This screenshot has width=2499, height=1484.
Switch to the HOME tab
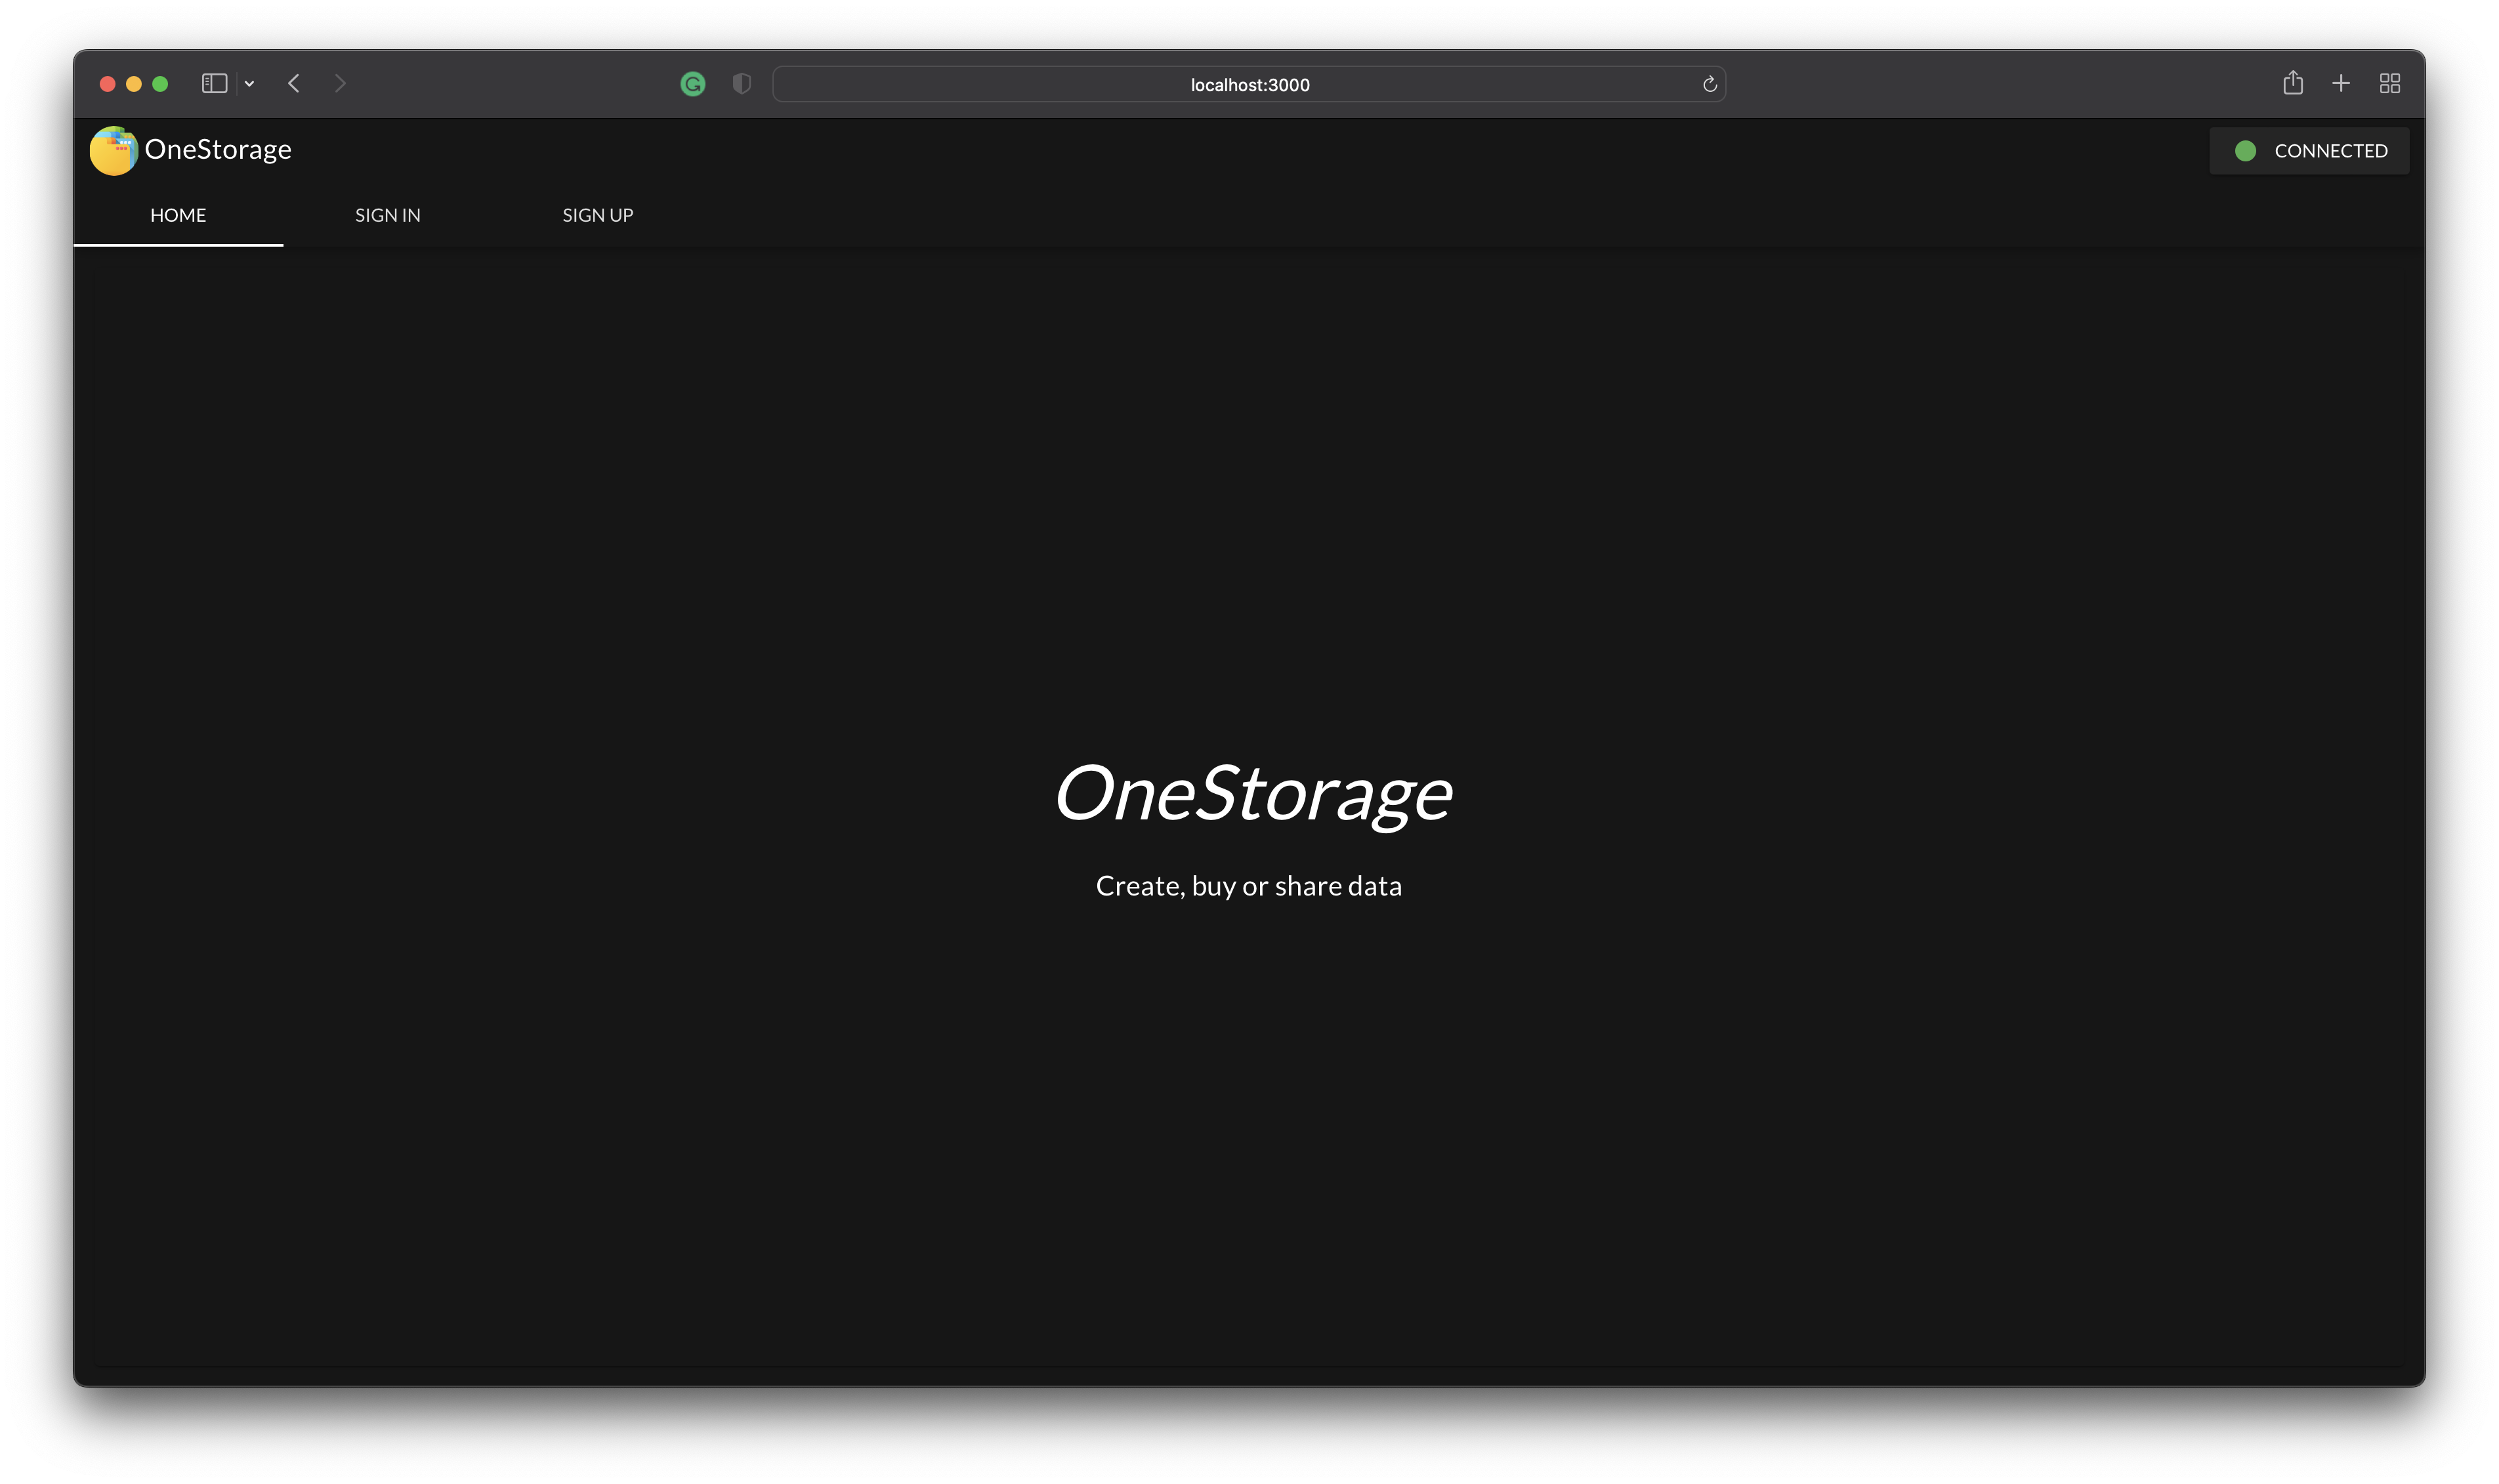(178, 215)
